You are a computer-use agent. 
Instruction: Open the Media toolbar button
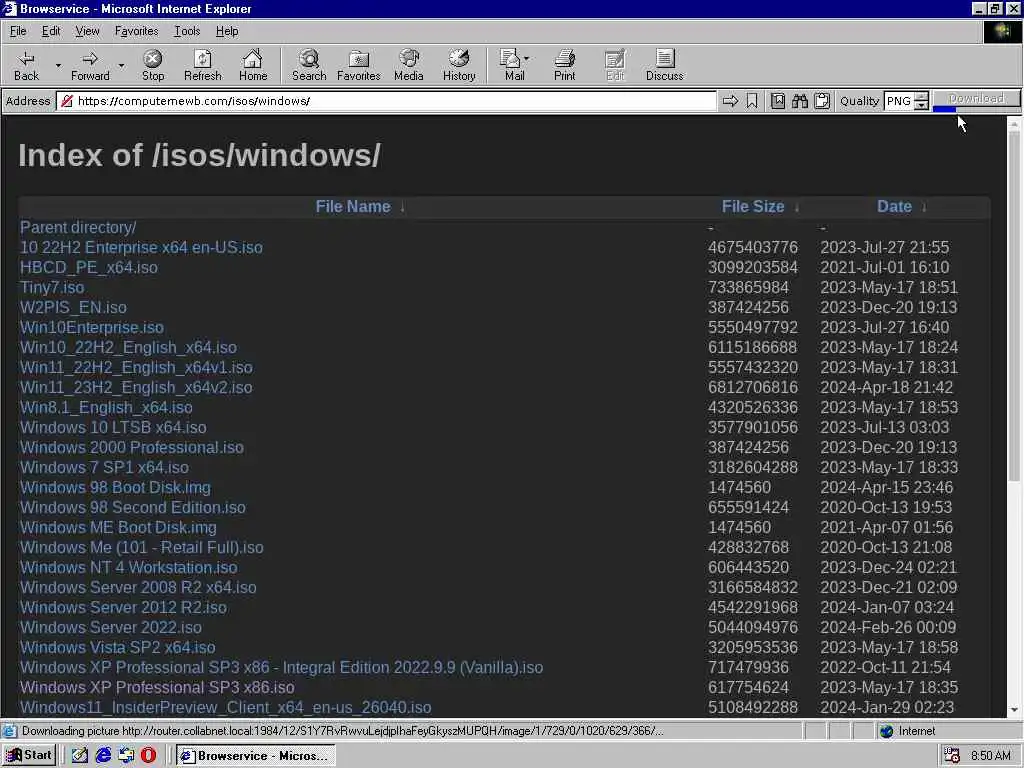pyautogui.click(x=409, y=65)
